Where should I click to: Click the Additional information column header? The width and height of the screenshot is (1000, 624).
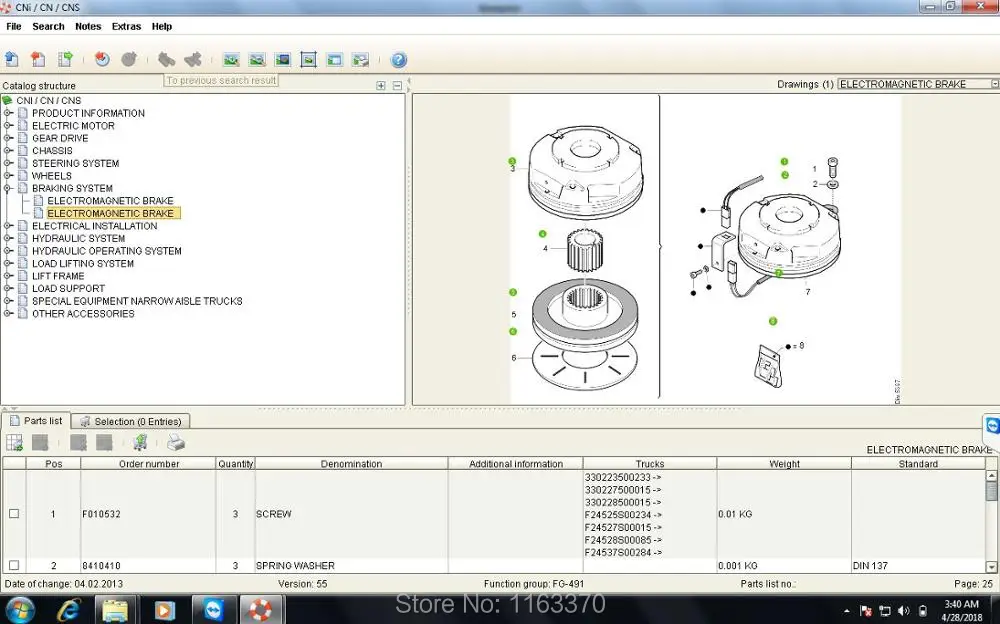516,464
